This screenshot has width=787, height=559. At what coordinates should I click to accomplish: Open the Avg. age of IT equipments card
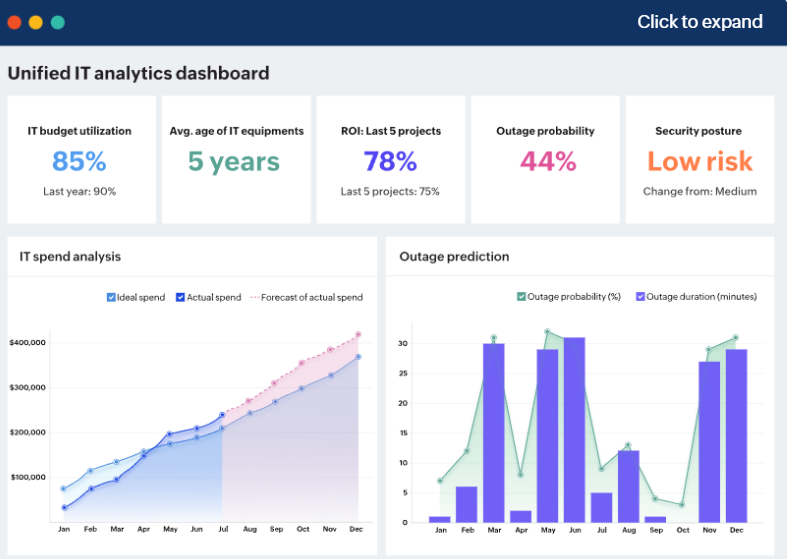coord(235,160)
